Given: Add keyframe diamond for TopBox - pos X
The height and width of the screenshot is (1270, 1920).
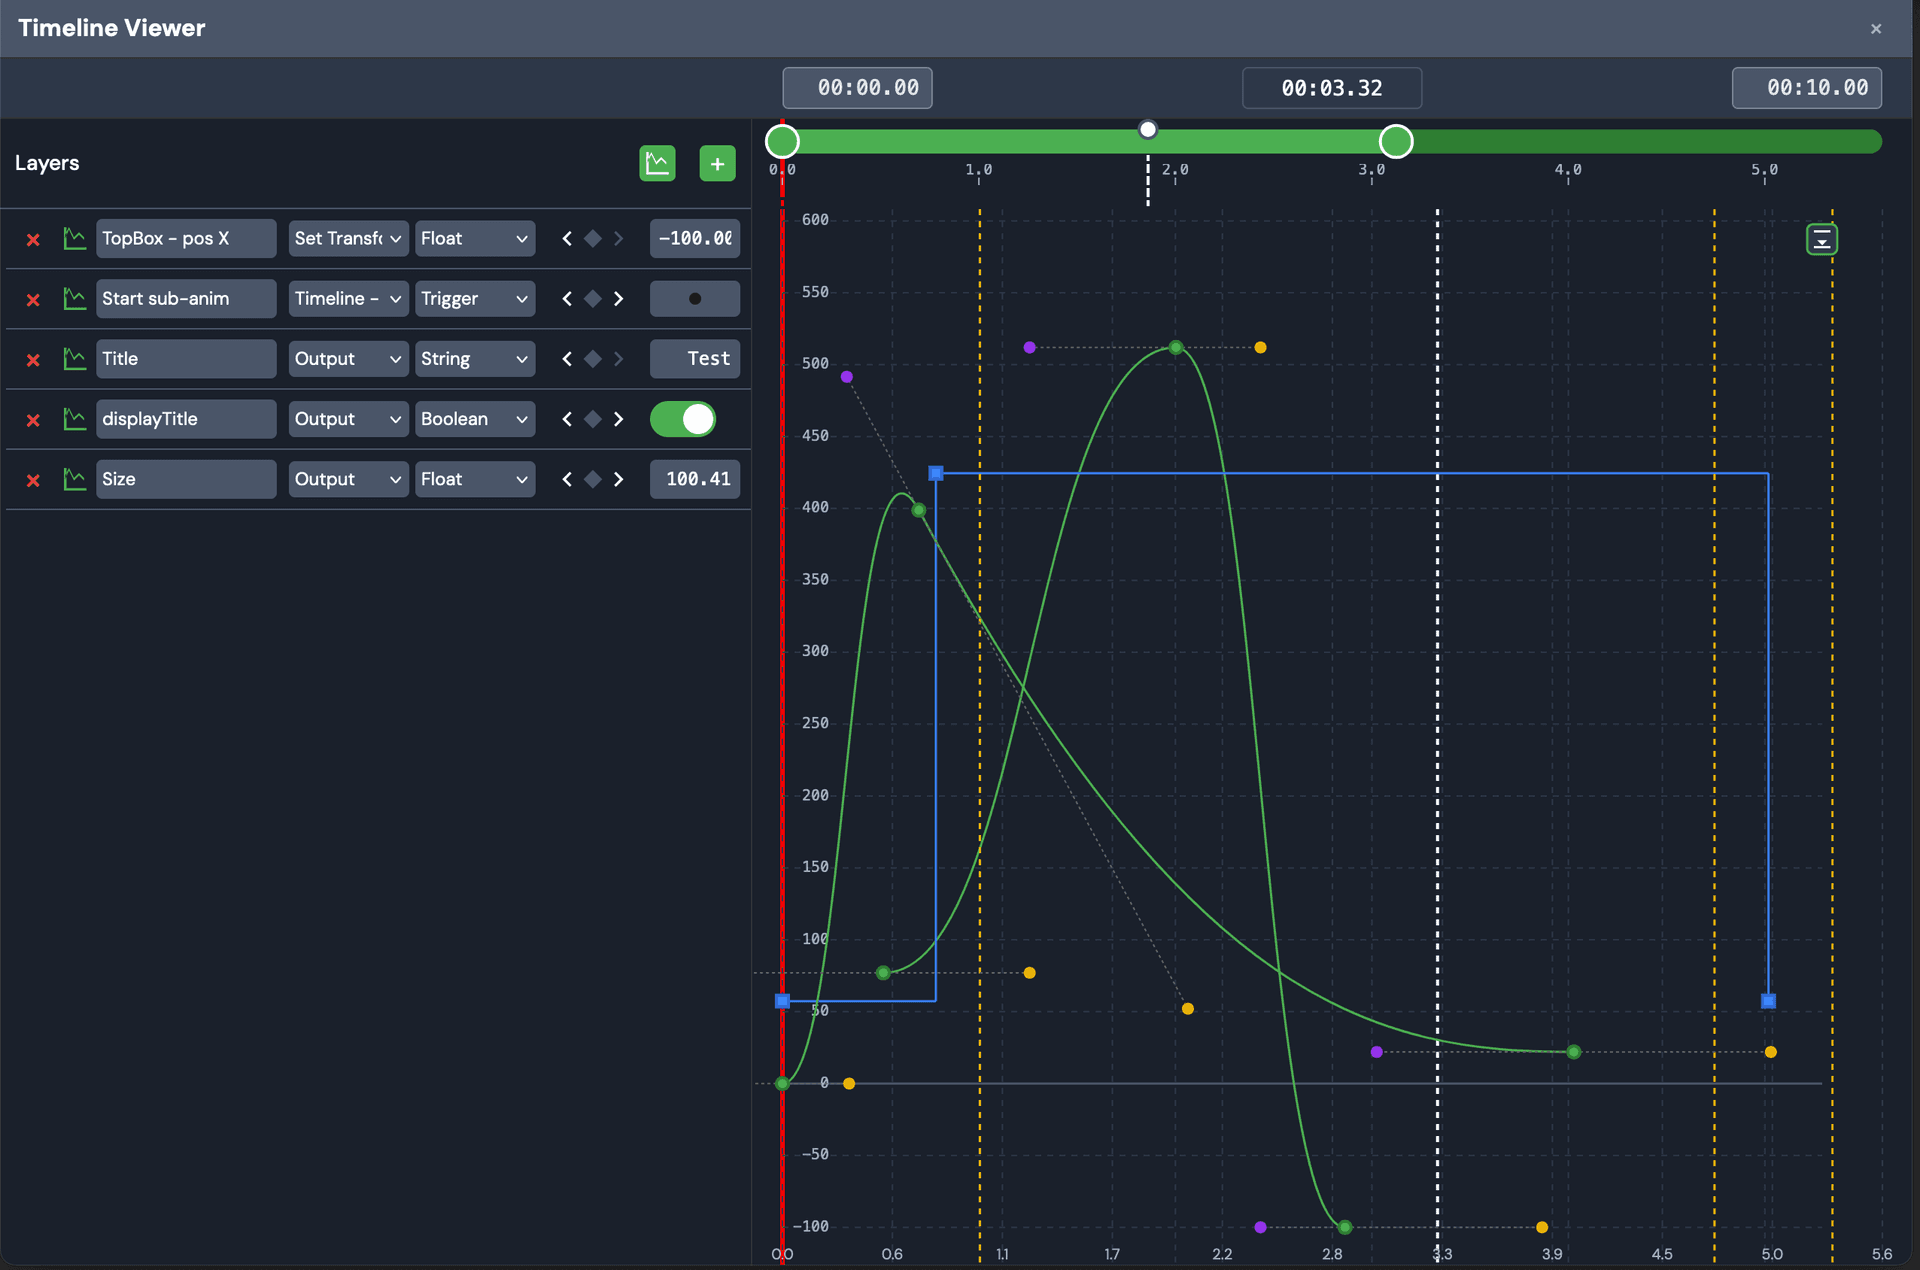Looking at the screenshot, I should [x=593, y=238].
